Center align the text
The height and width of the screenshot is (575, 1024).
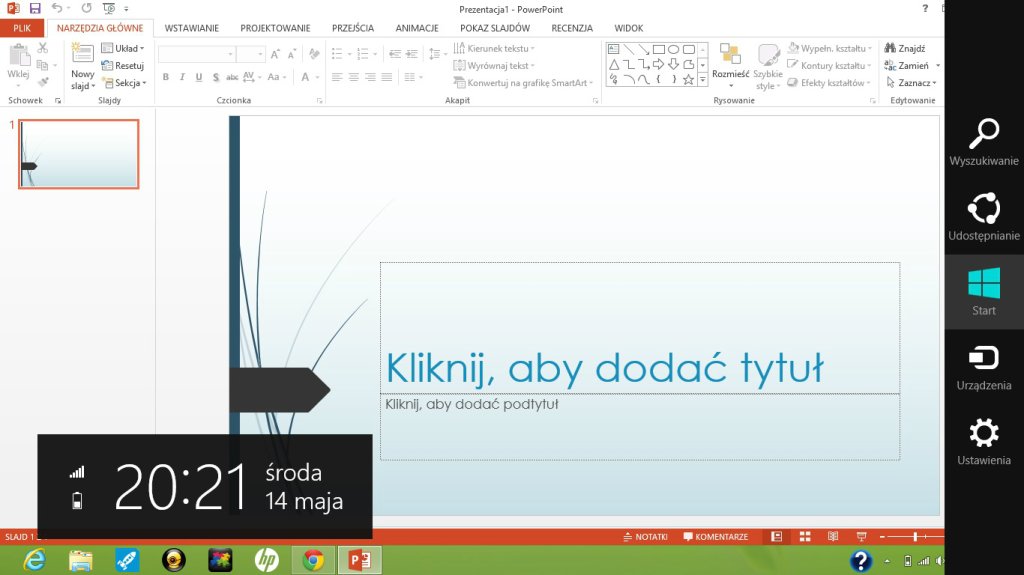tap(353, 77)
